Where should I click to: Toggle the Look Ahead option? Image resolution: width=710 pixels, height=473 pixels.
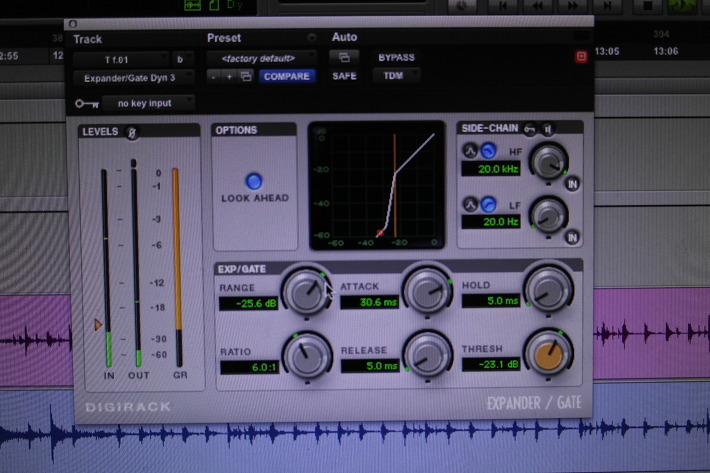(254, 181)
